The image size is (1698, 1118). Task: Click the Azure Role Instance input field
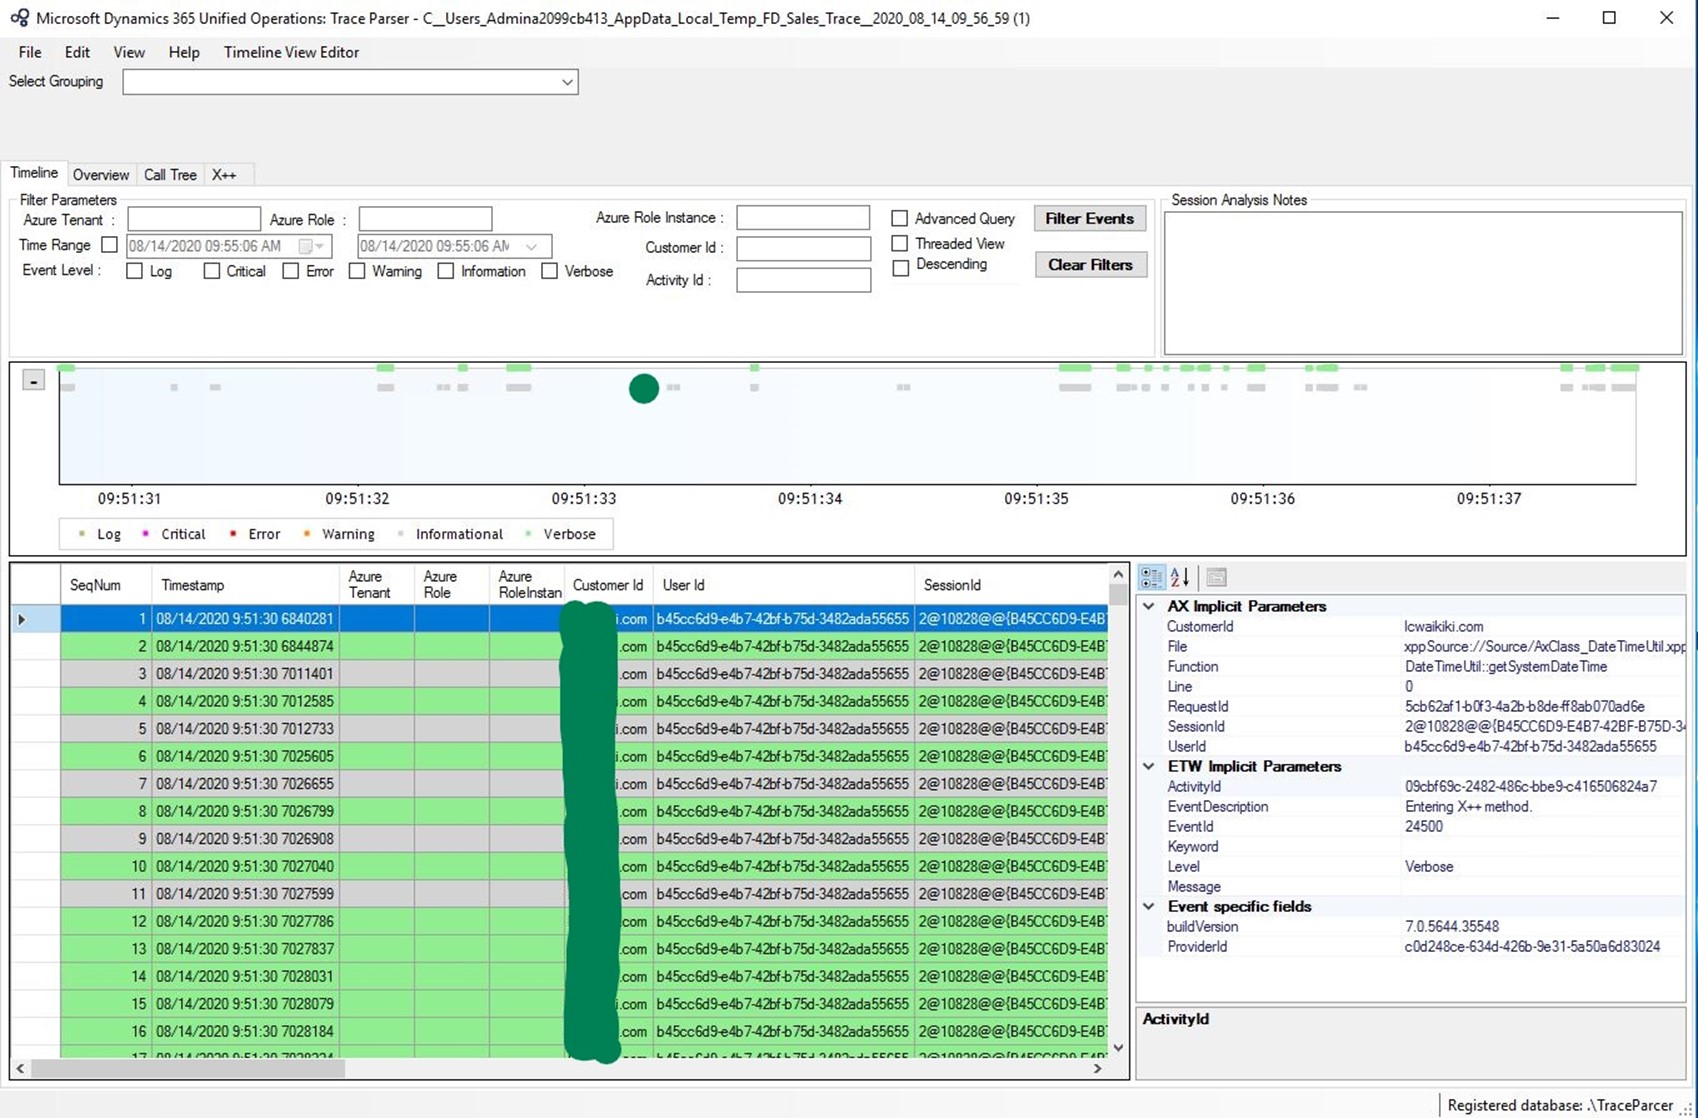click(x=803, y=218)
